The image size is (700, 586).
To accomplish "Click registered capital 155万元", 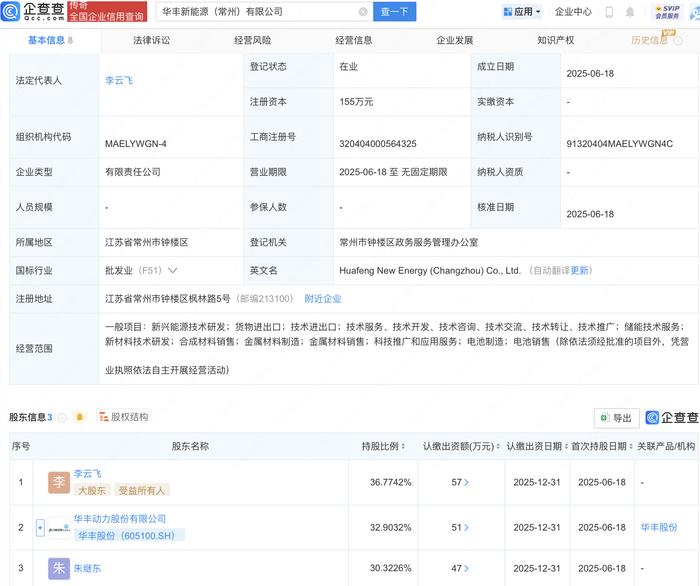I will point(356,102).
